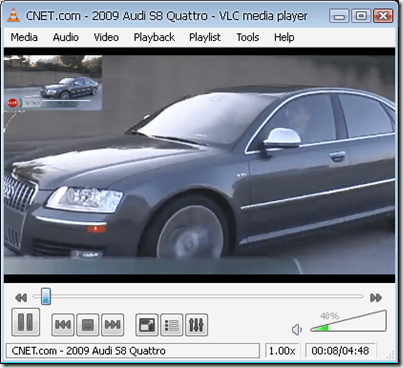This screenshot has width=403, height=368.
Task: Click the 1.00x playback speed indicator
Action: 282,351
